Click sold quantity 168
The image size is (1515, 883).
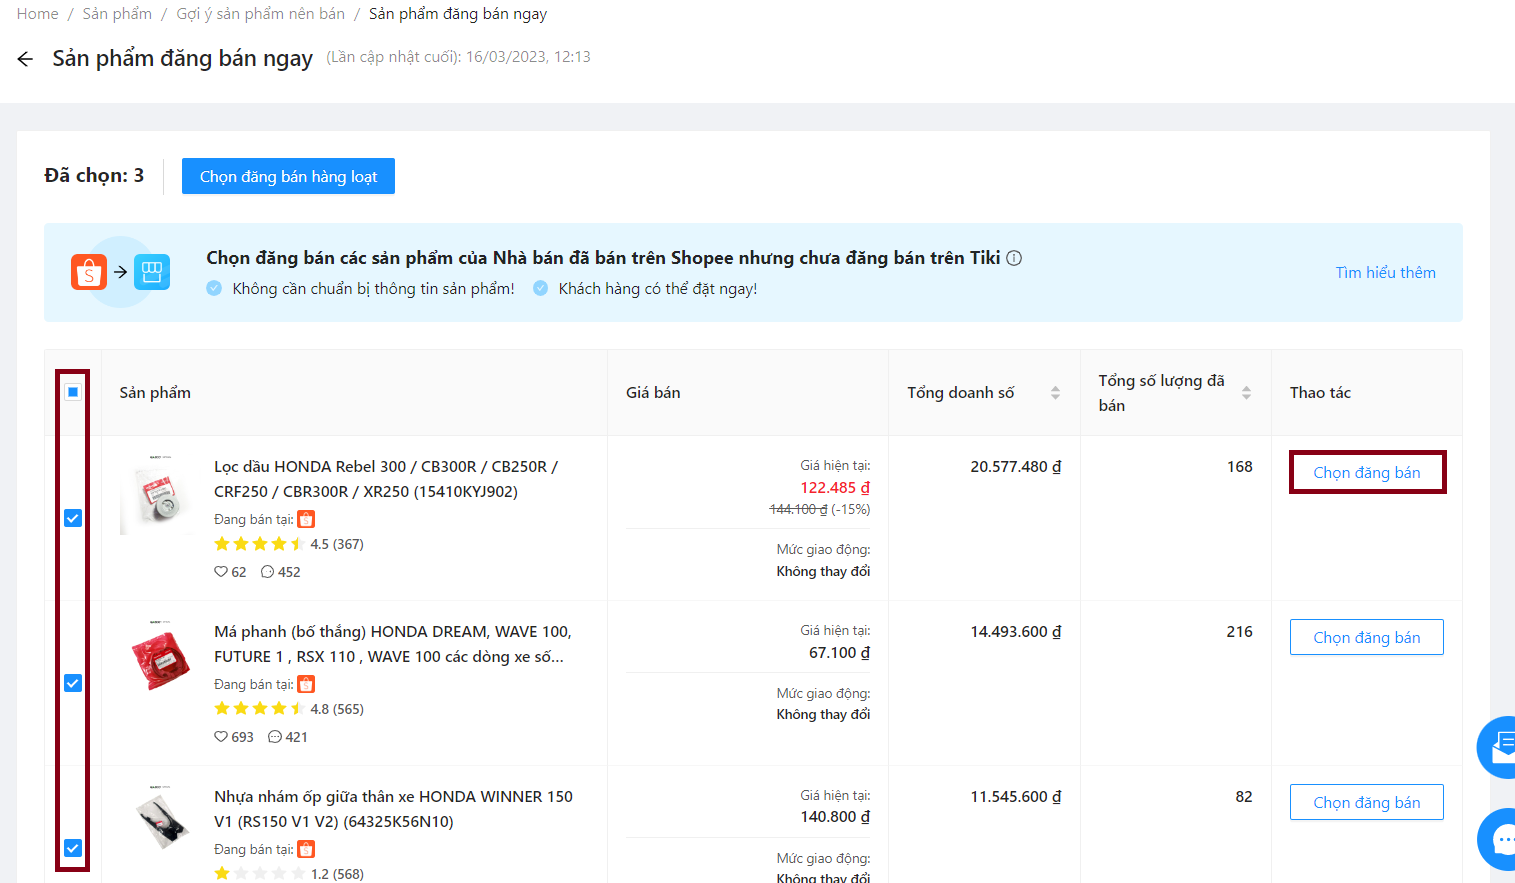tap(1240, 467)
